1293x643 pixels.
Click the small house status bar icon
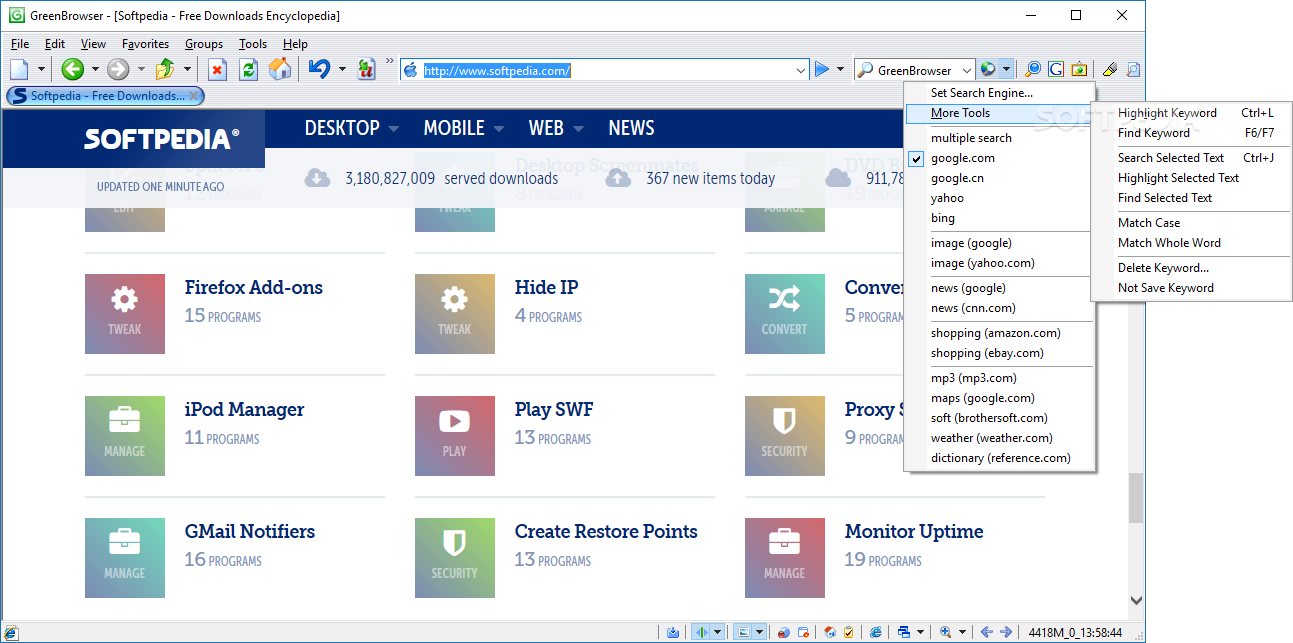tap(830, 632)
